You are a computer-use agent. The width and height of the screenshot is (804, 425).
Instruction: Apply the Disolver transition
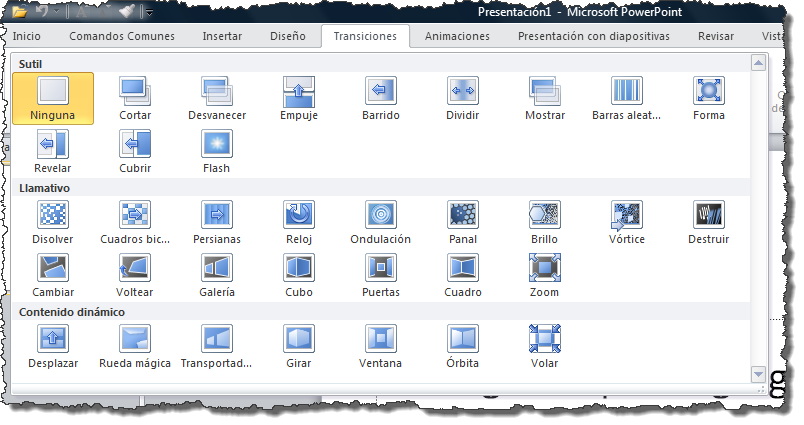click(53, 222)
